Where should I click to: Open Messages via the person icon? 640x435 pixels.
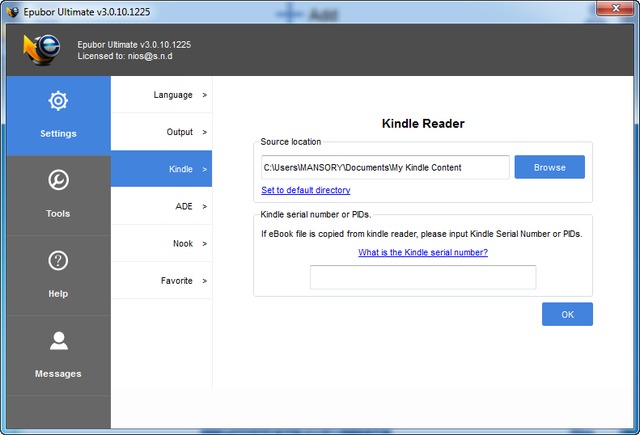pos(57,341)
